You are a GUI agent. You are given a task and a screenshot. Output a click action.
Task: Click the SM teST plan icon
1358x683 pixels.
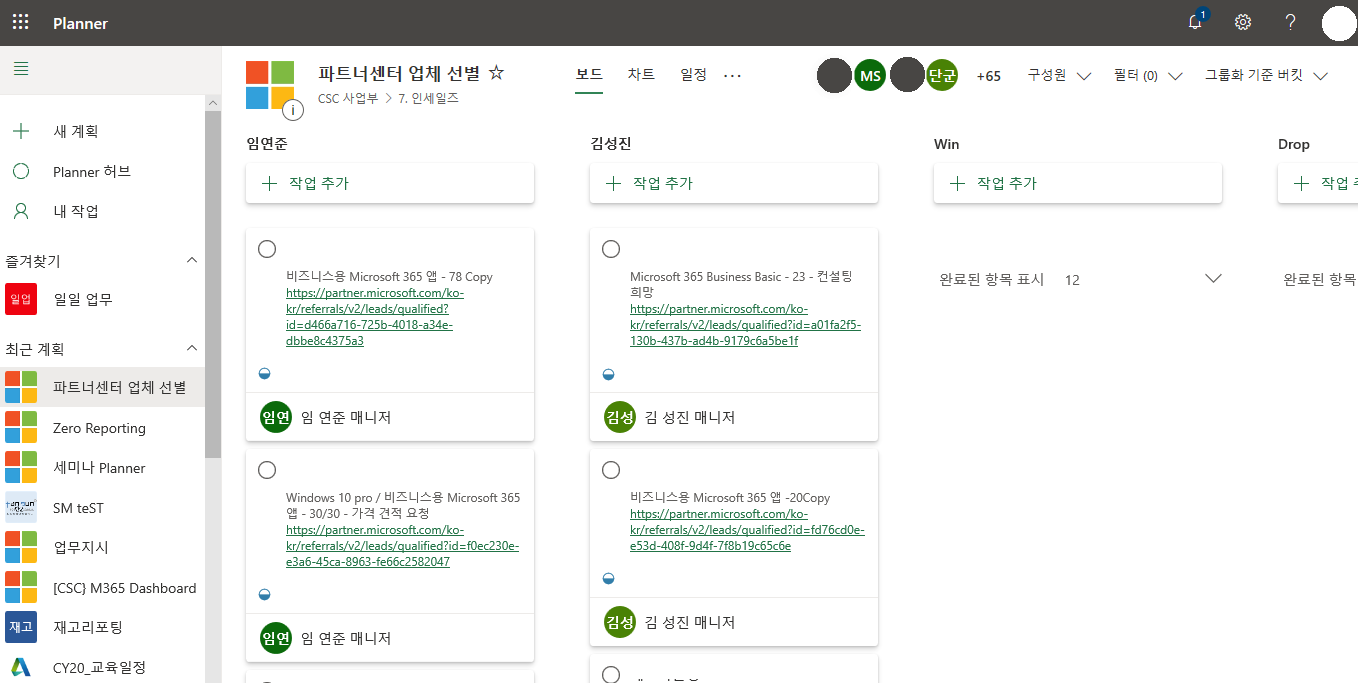(21, 508)
